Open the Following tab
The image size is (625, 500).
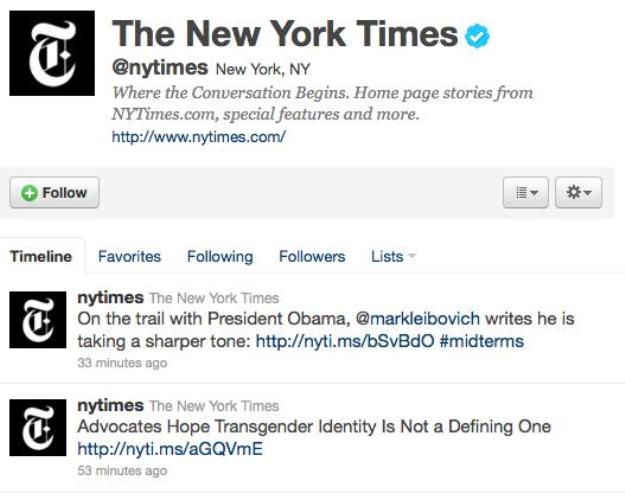click(220, 256)
